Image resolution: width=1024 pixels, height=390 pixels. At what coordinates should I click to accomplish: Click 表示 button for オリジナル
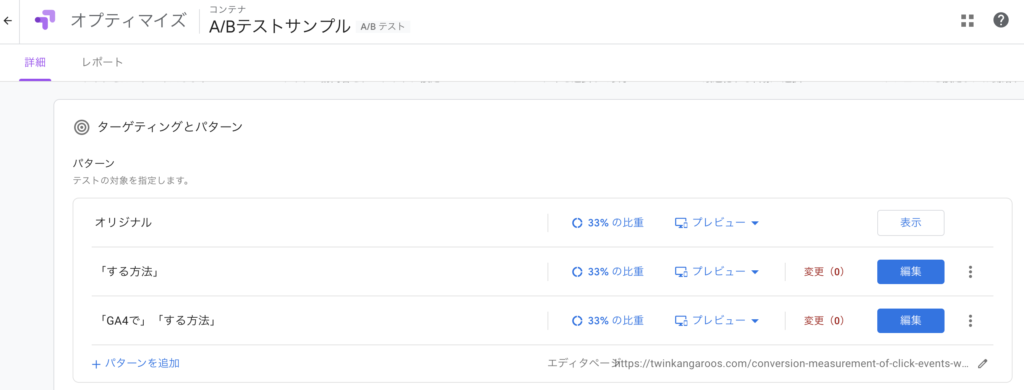tap(910, 223)
